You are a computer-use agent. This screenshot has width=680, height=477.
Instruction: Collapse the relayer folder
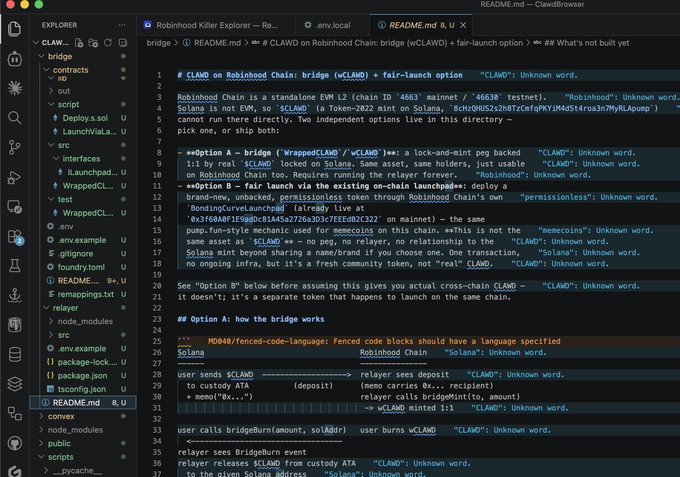[65, 308]
